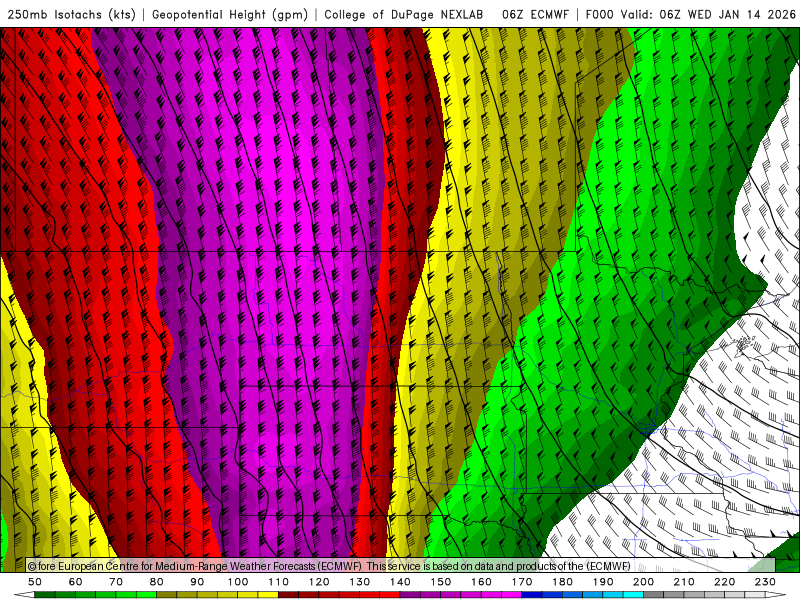
Task: Click the '220' value on the color scale
Action: [724, 582]
